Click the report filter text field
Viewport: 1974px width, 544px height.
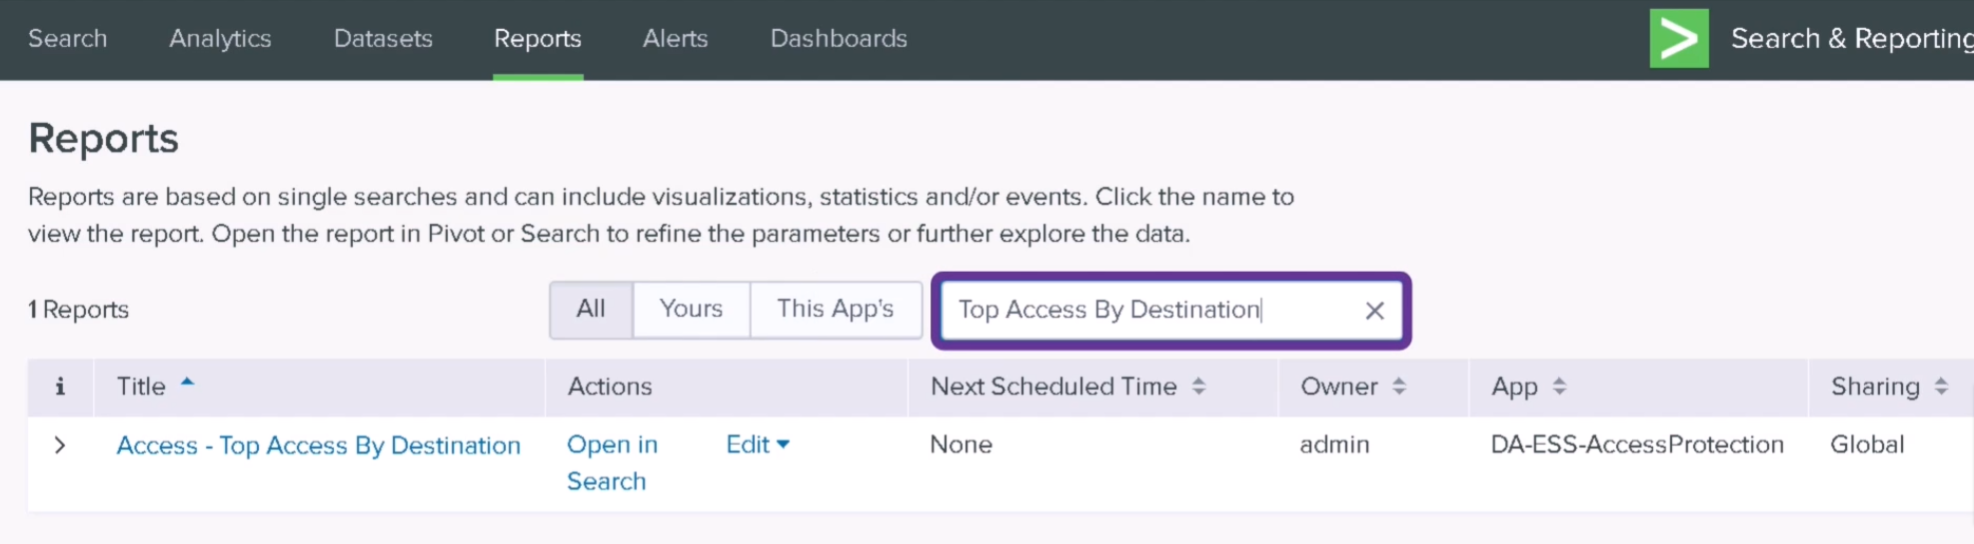[1150, 310]
